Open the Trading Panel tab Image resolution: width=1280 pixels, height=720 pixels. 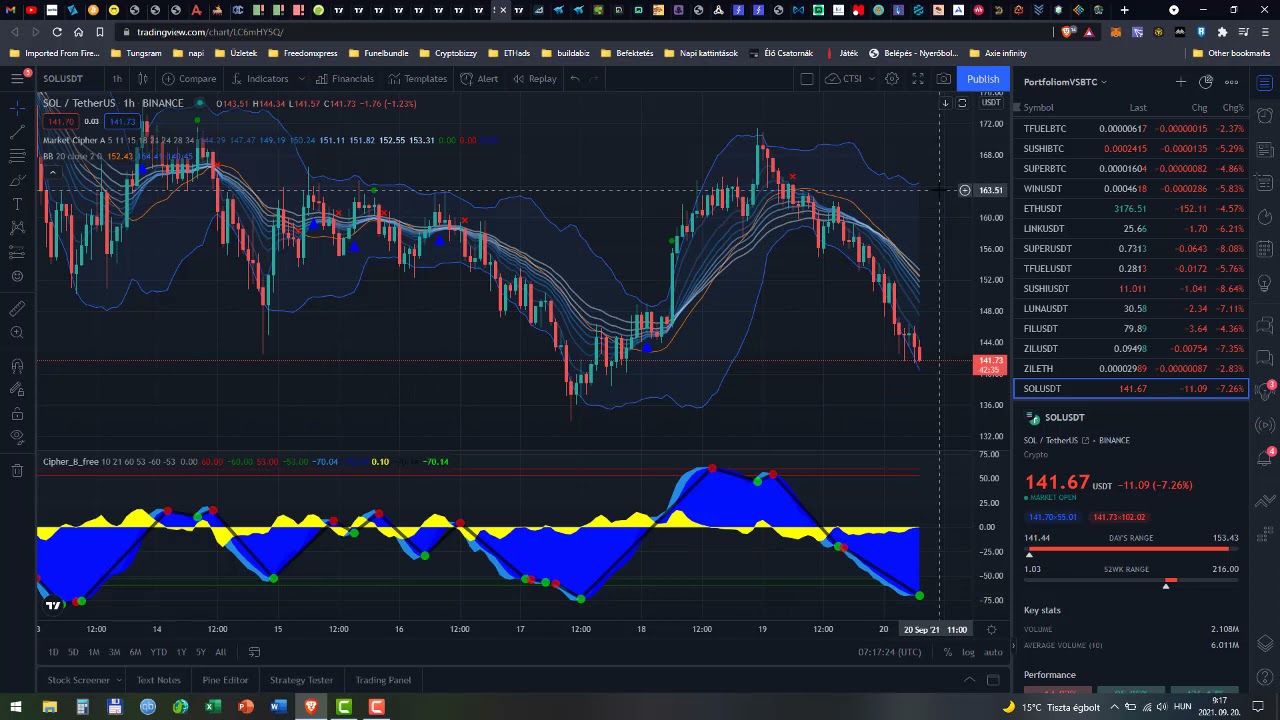pos(383,680)
